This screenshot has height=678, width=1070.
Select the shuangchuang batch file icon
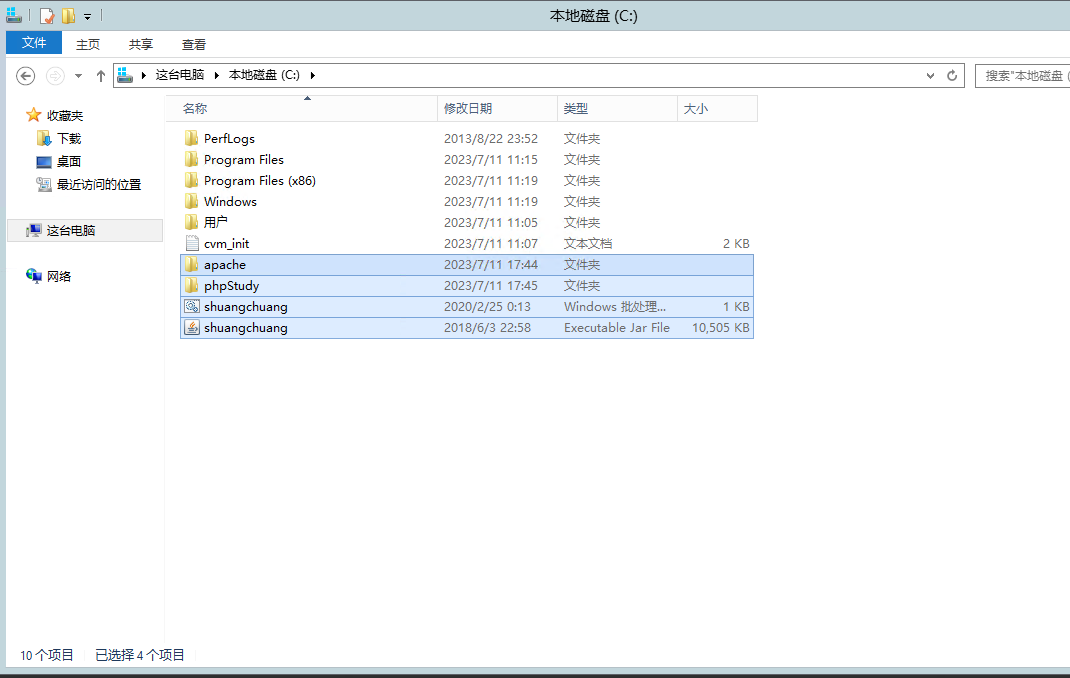coord(193,307)
